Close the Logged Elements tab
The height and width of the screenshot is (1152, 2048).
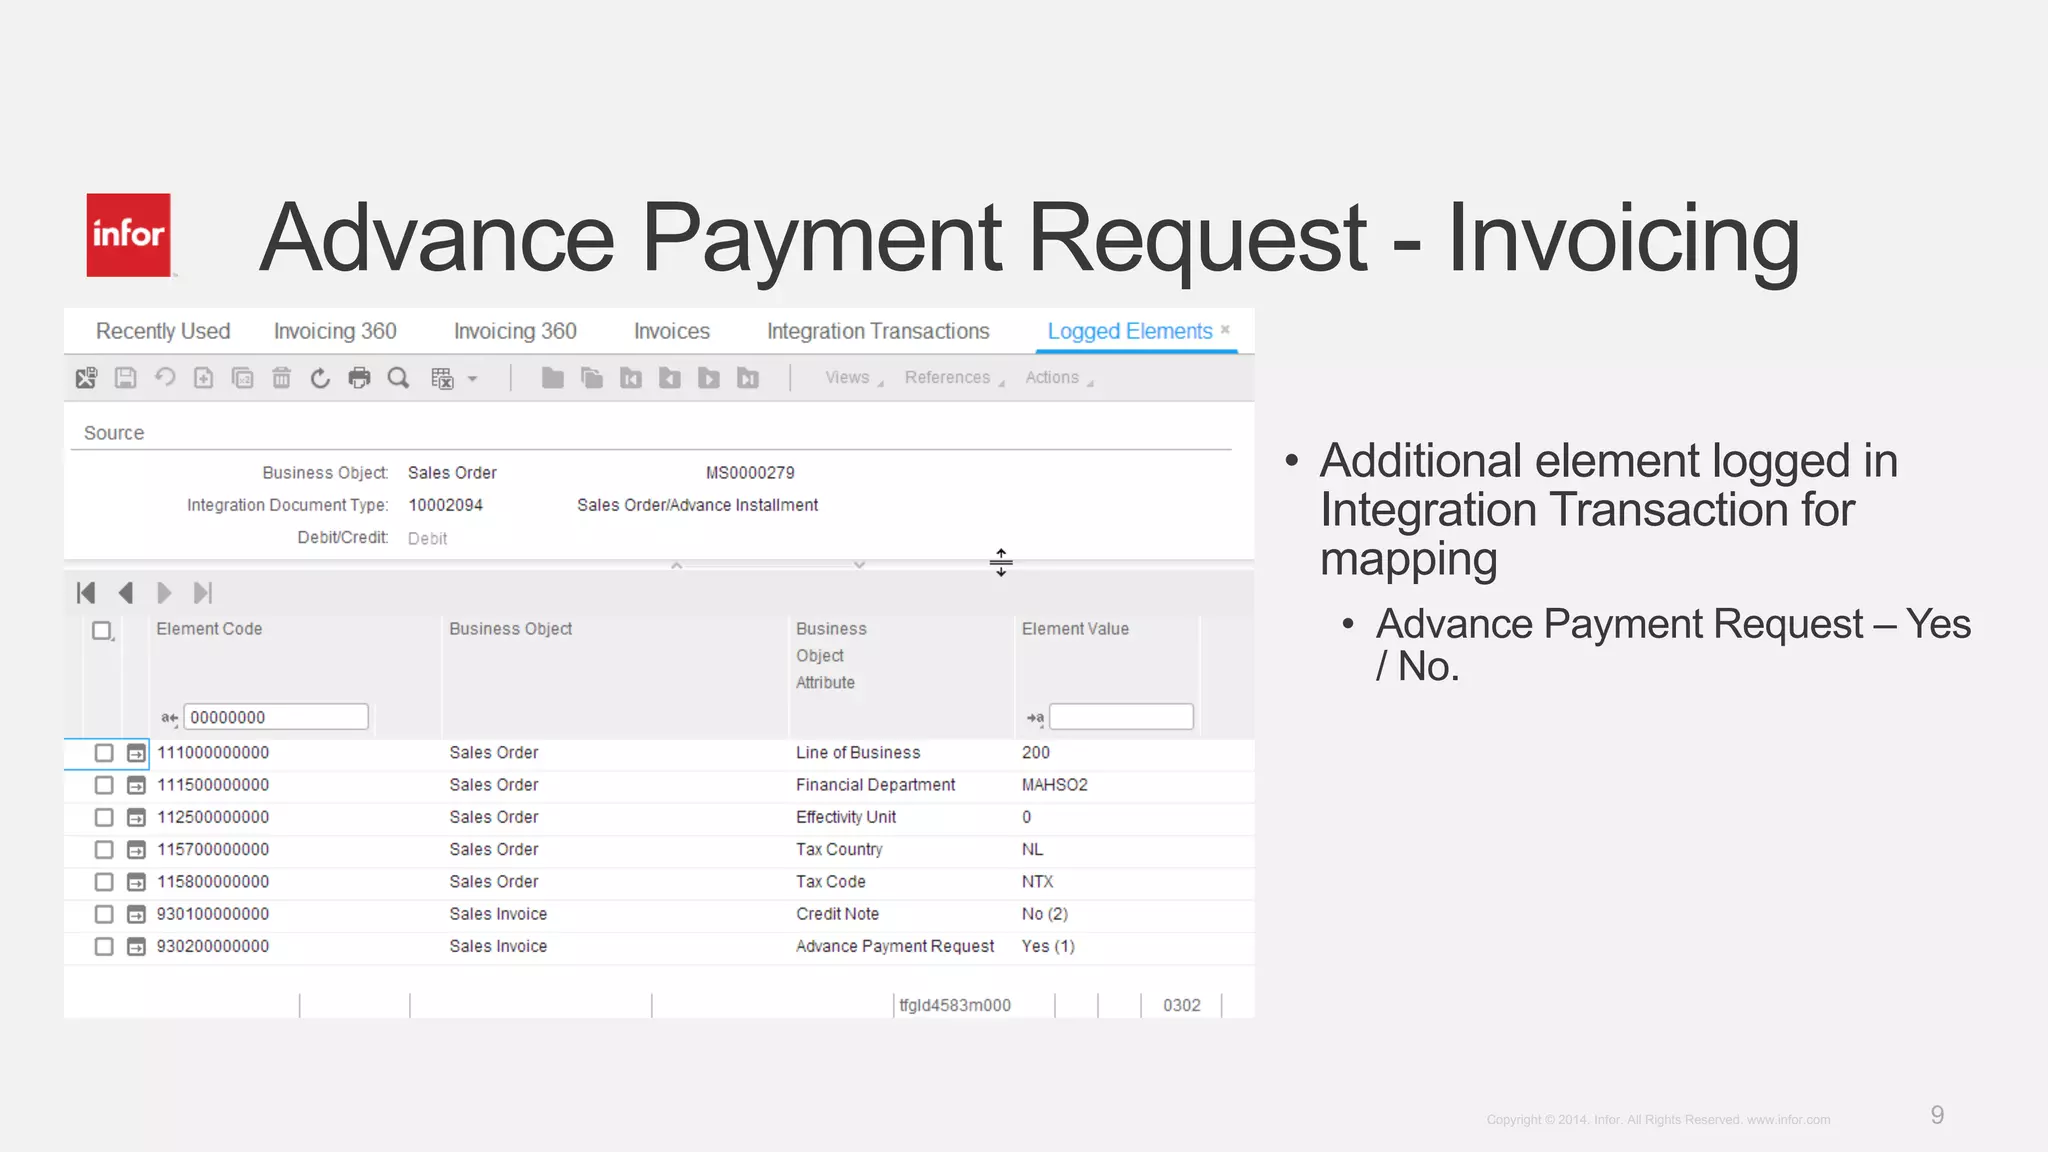coord(1225,329)
